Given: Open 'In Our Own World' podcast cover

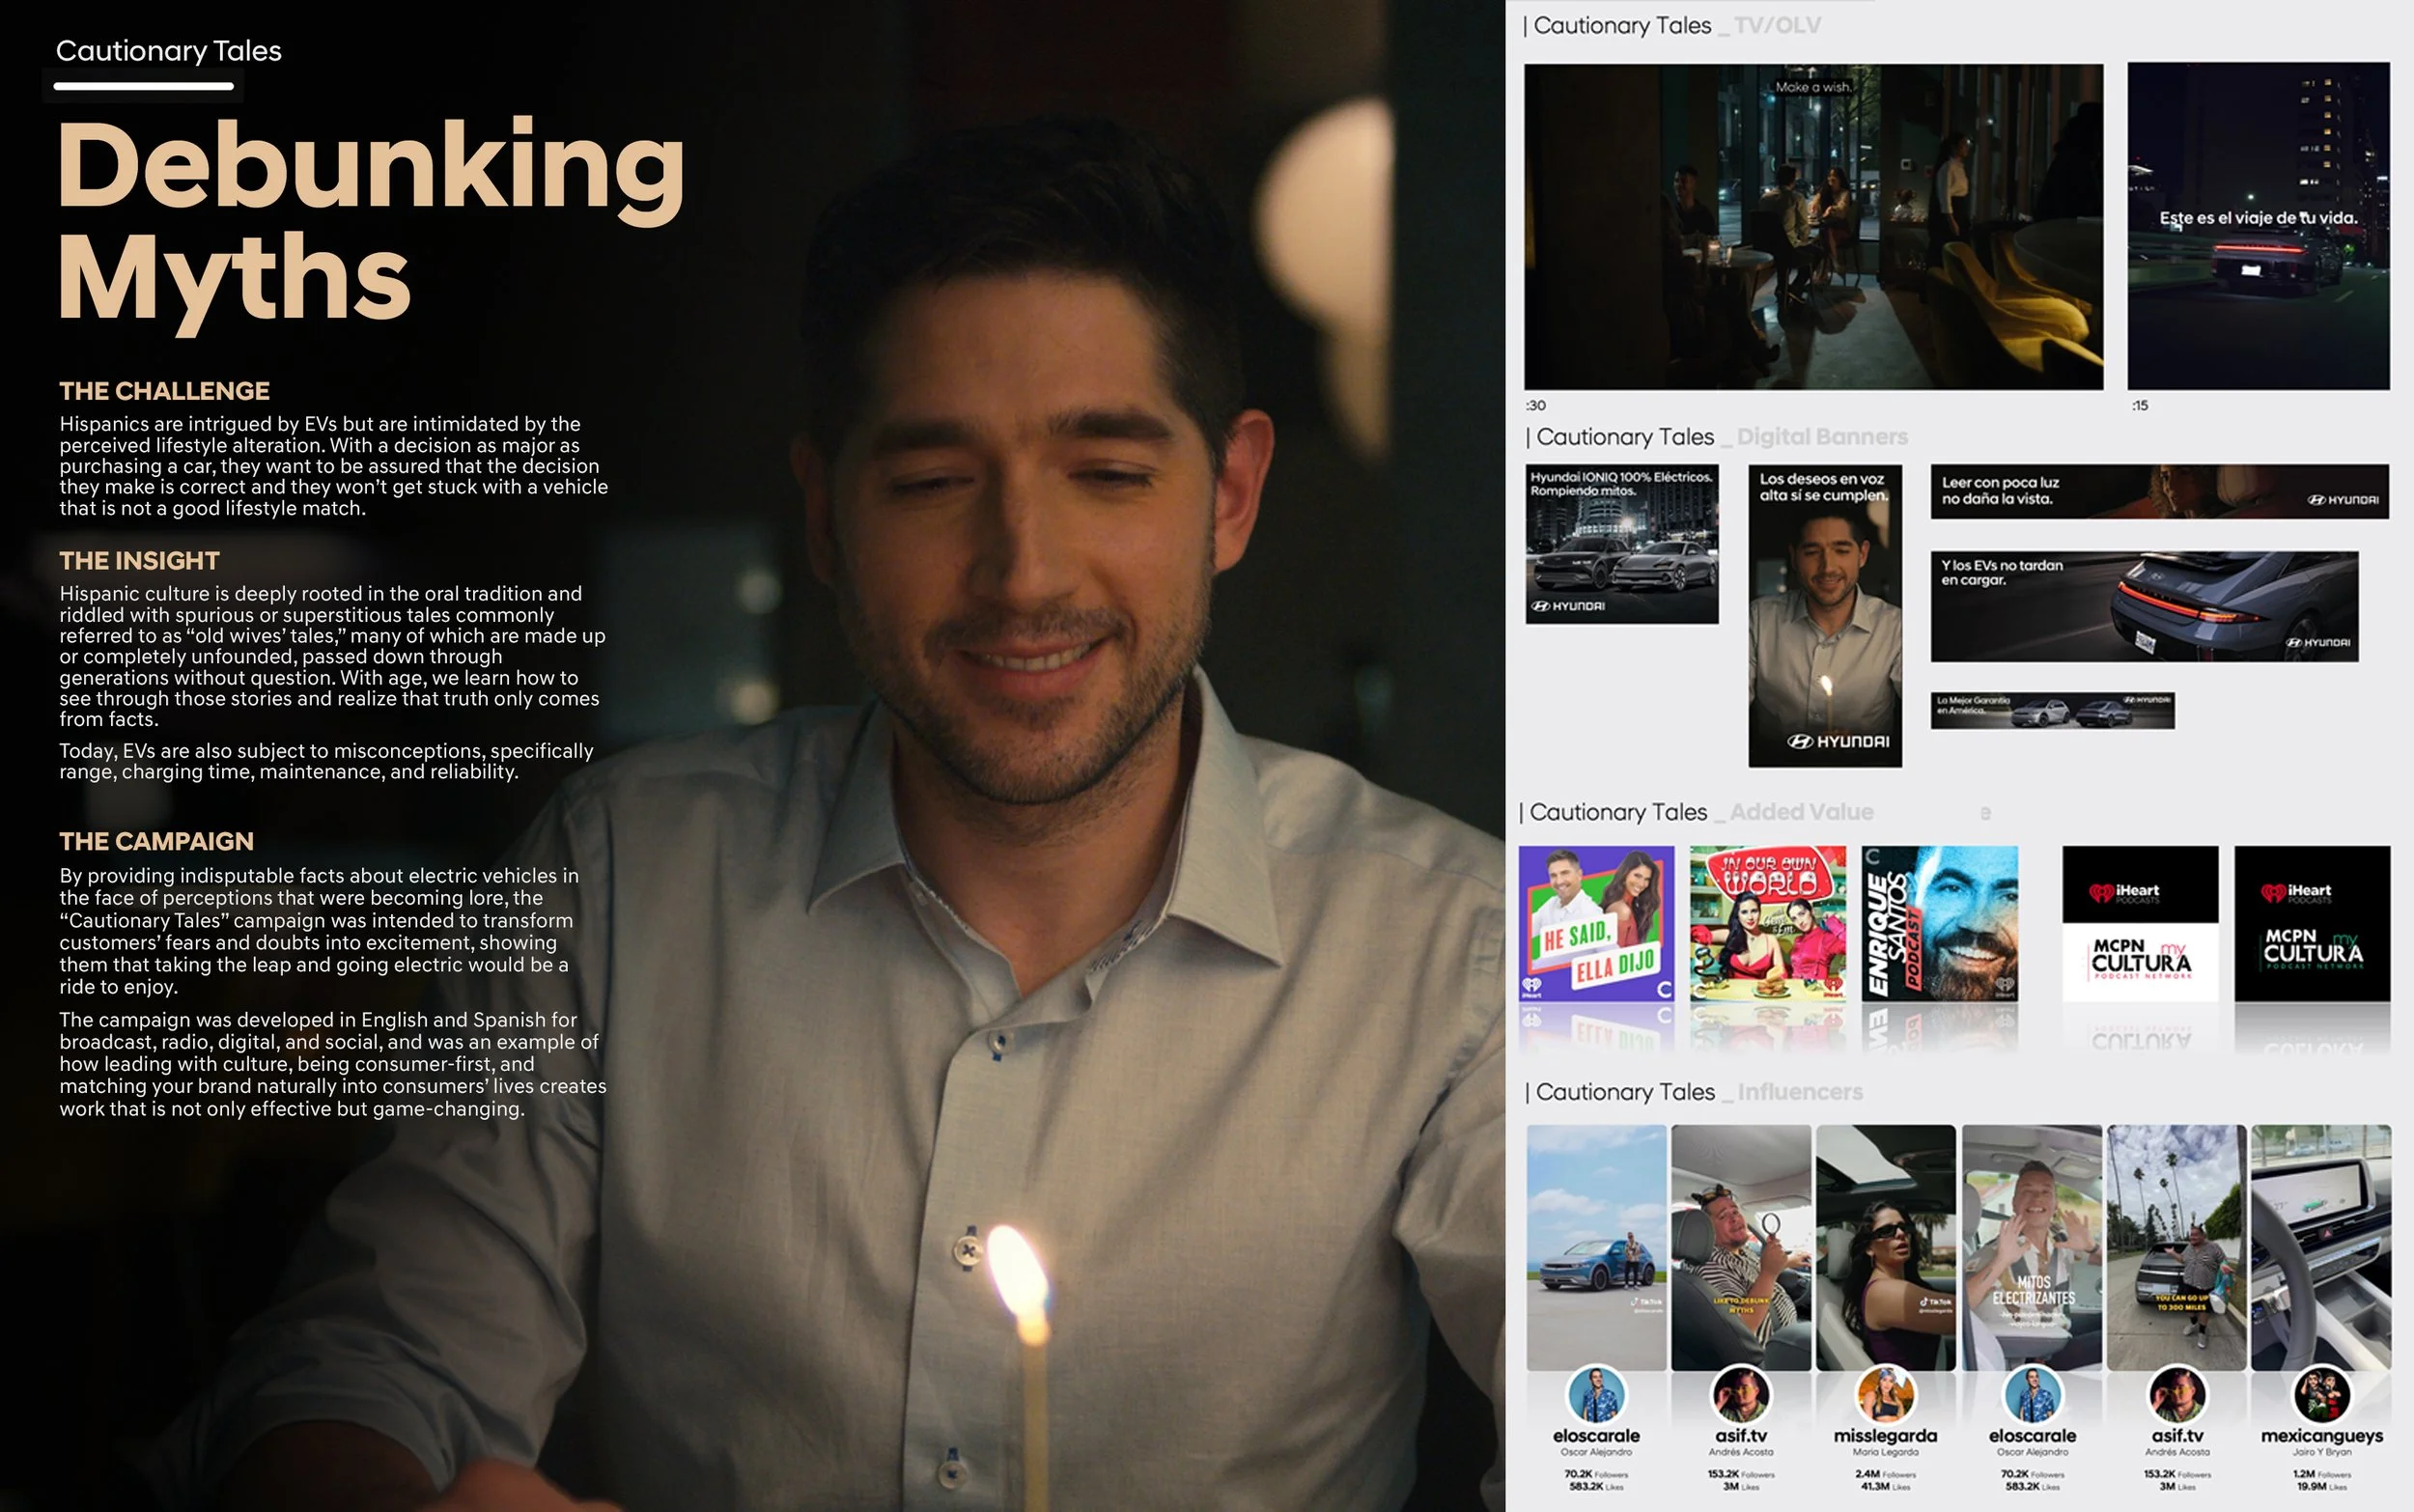Looking at the screenshot, I should (x=1768, y=923).
